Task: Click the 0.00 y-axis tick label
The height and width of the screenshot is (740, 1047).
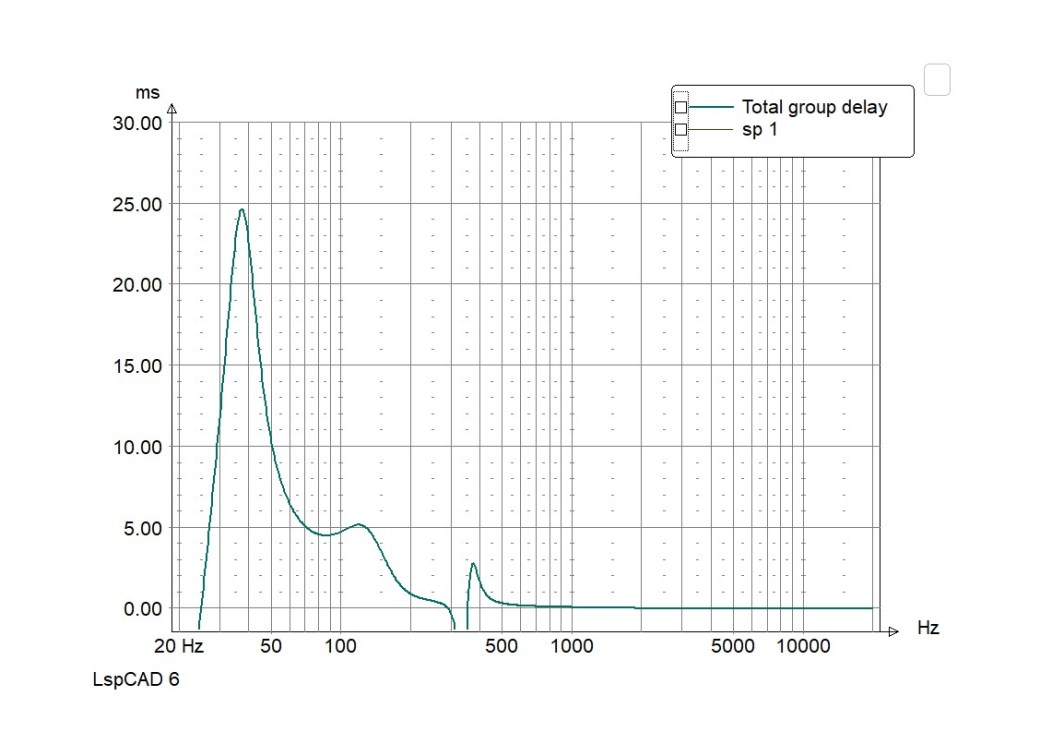Action: pyautogui.click(x=143, y=609)
